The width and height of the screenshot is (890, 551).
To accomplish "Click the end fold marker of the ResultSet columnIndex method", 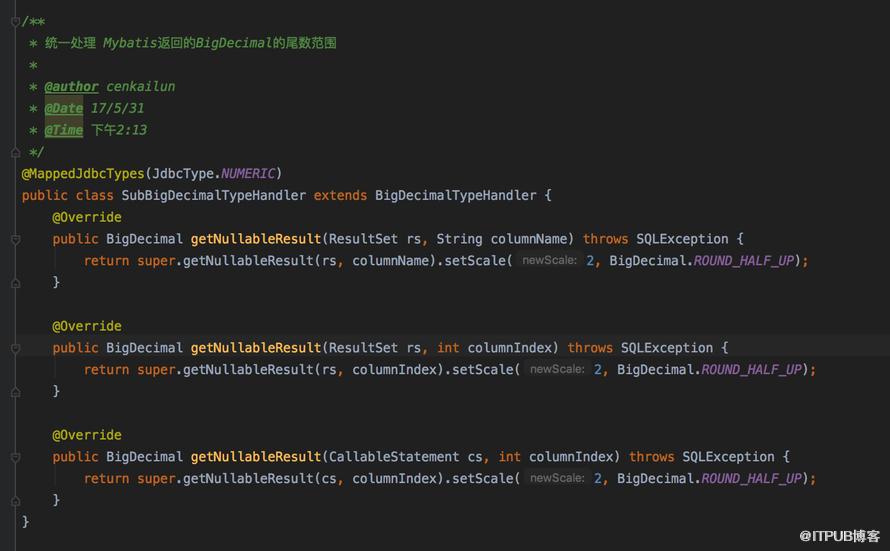I will [15, 392].
